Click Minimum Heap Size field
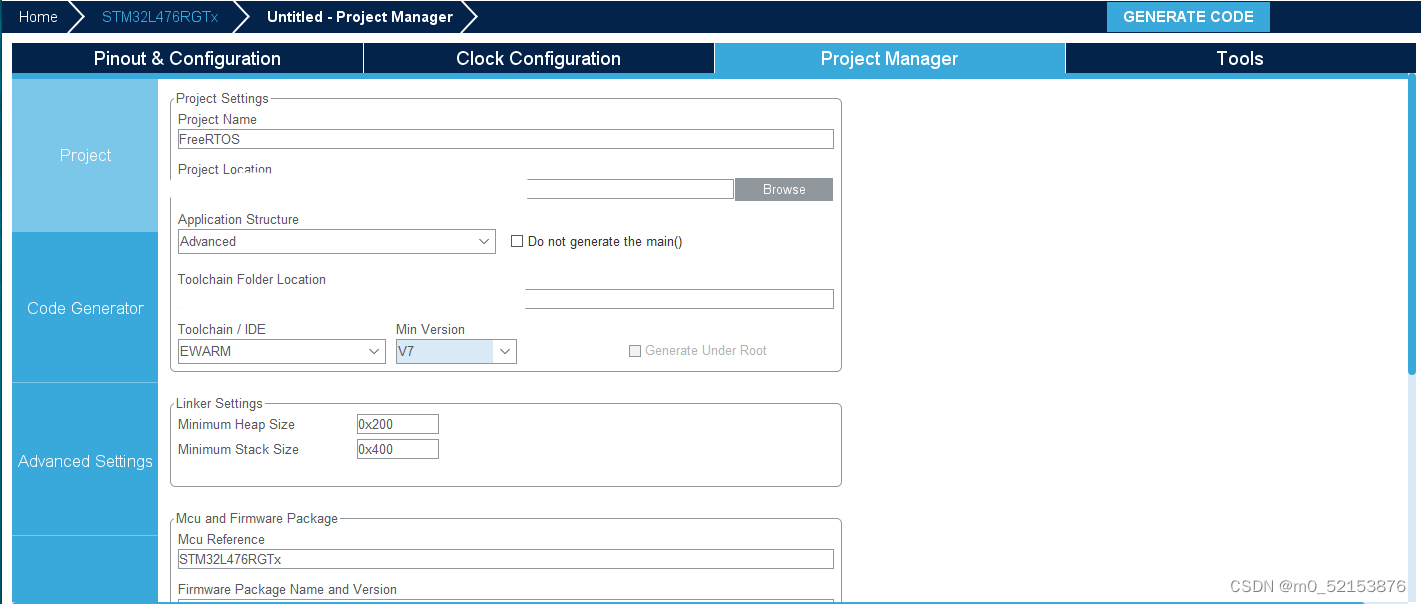 pos(398,424)
